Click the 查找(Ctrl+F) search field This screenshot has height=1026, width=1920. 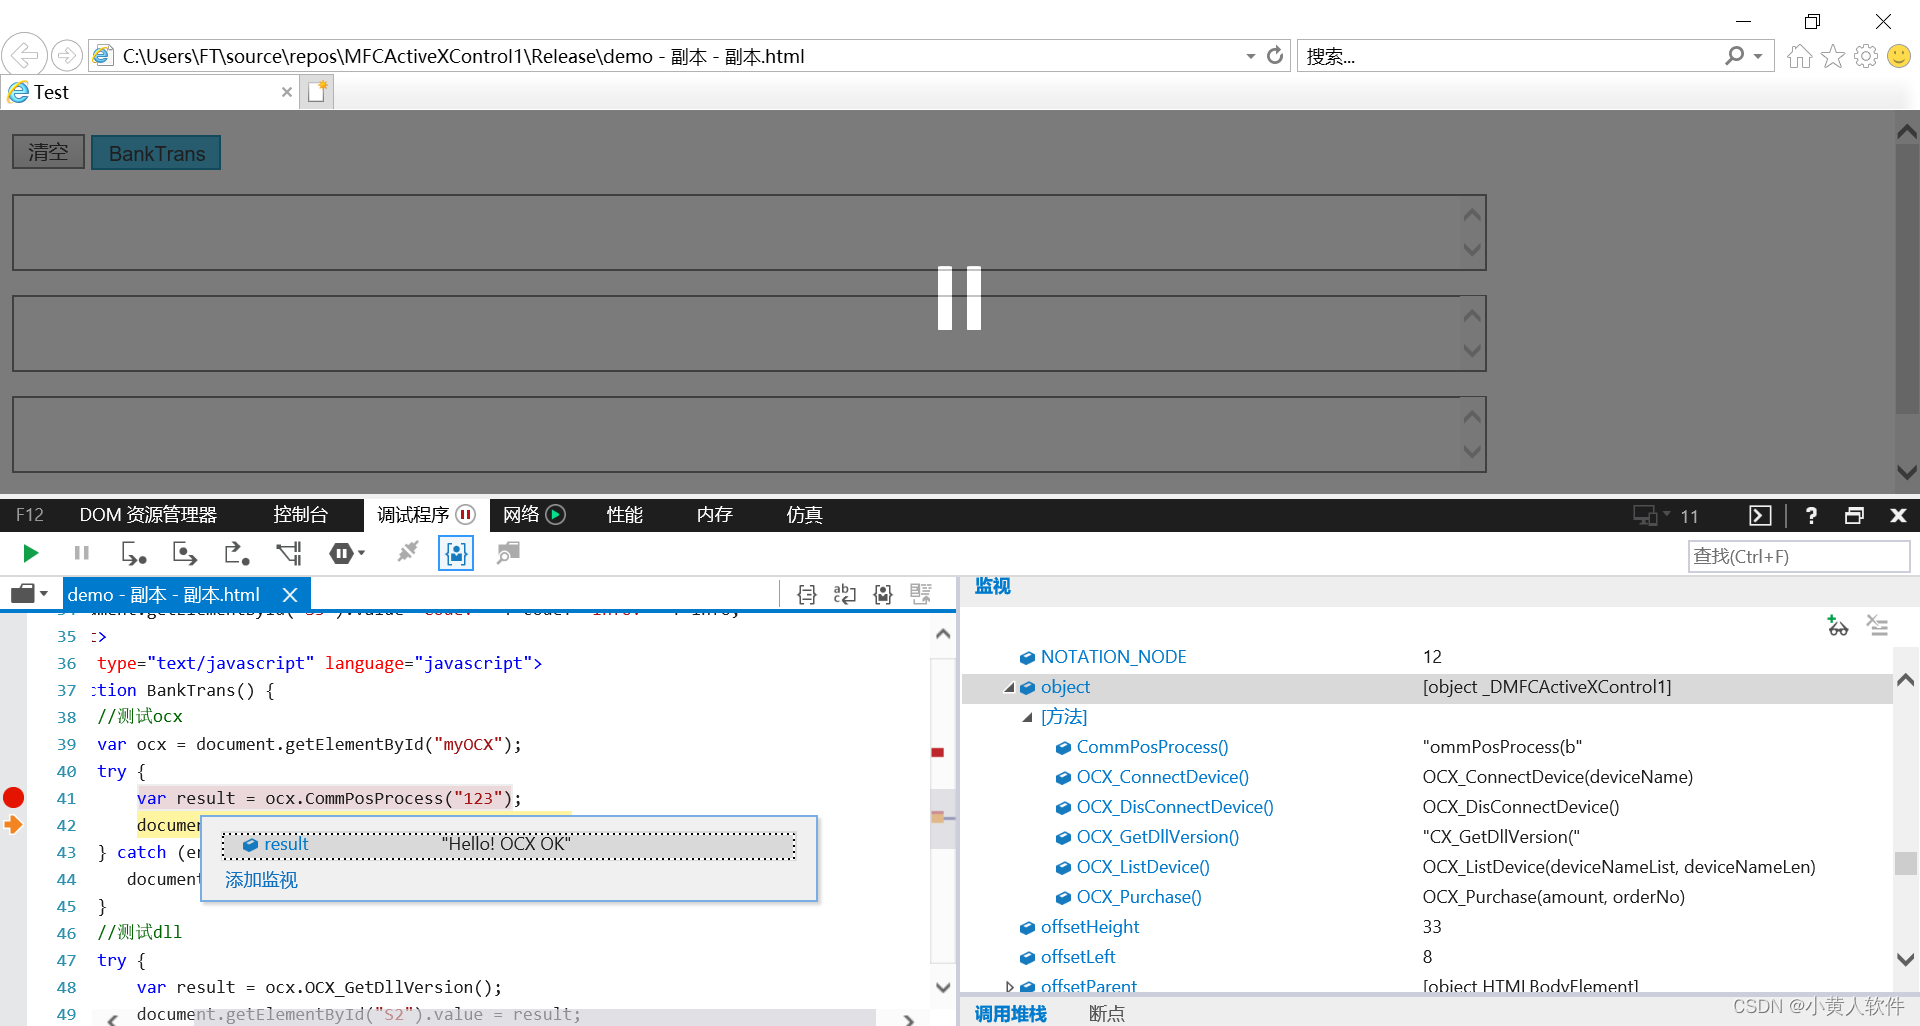1798,556
